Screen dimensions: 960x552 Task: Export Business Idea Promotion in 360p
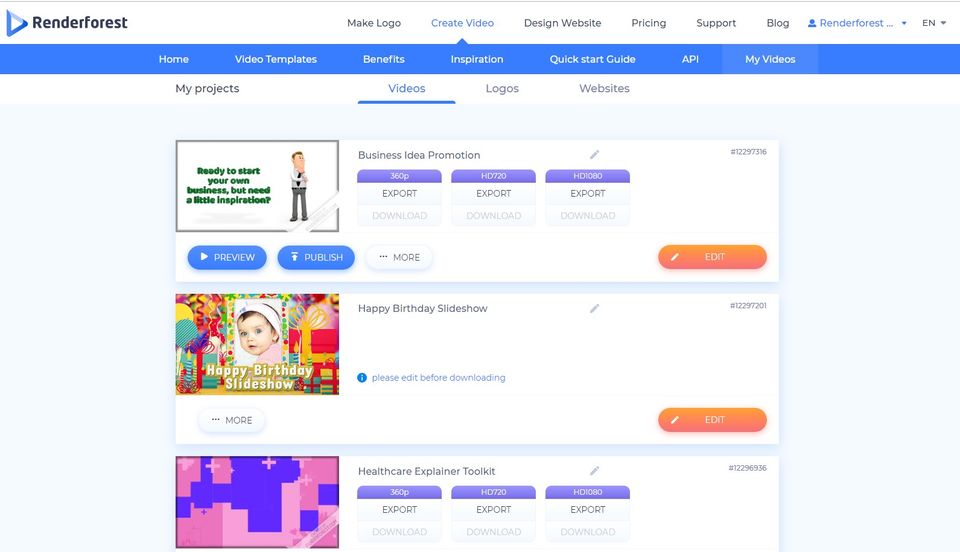click(x=399, y=193)
